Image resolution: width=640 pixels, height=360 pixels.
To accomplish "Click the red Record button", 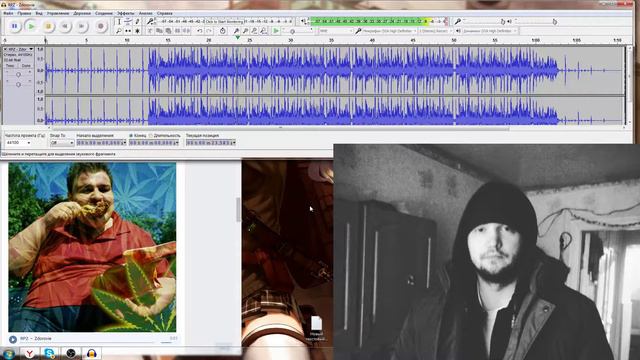I will pos(100,26).
